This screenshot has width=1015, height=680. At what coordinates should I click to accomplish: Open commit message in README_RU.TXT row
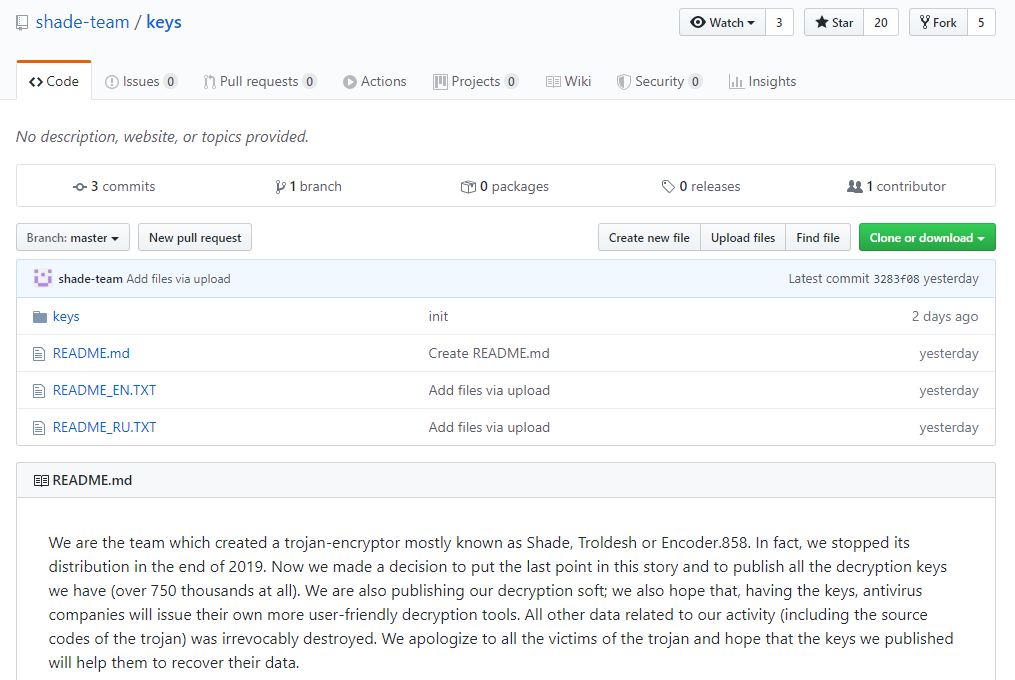pos(489,427)
